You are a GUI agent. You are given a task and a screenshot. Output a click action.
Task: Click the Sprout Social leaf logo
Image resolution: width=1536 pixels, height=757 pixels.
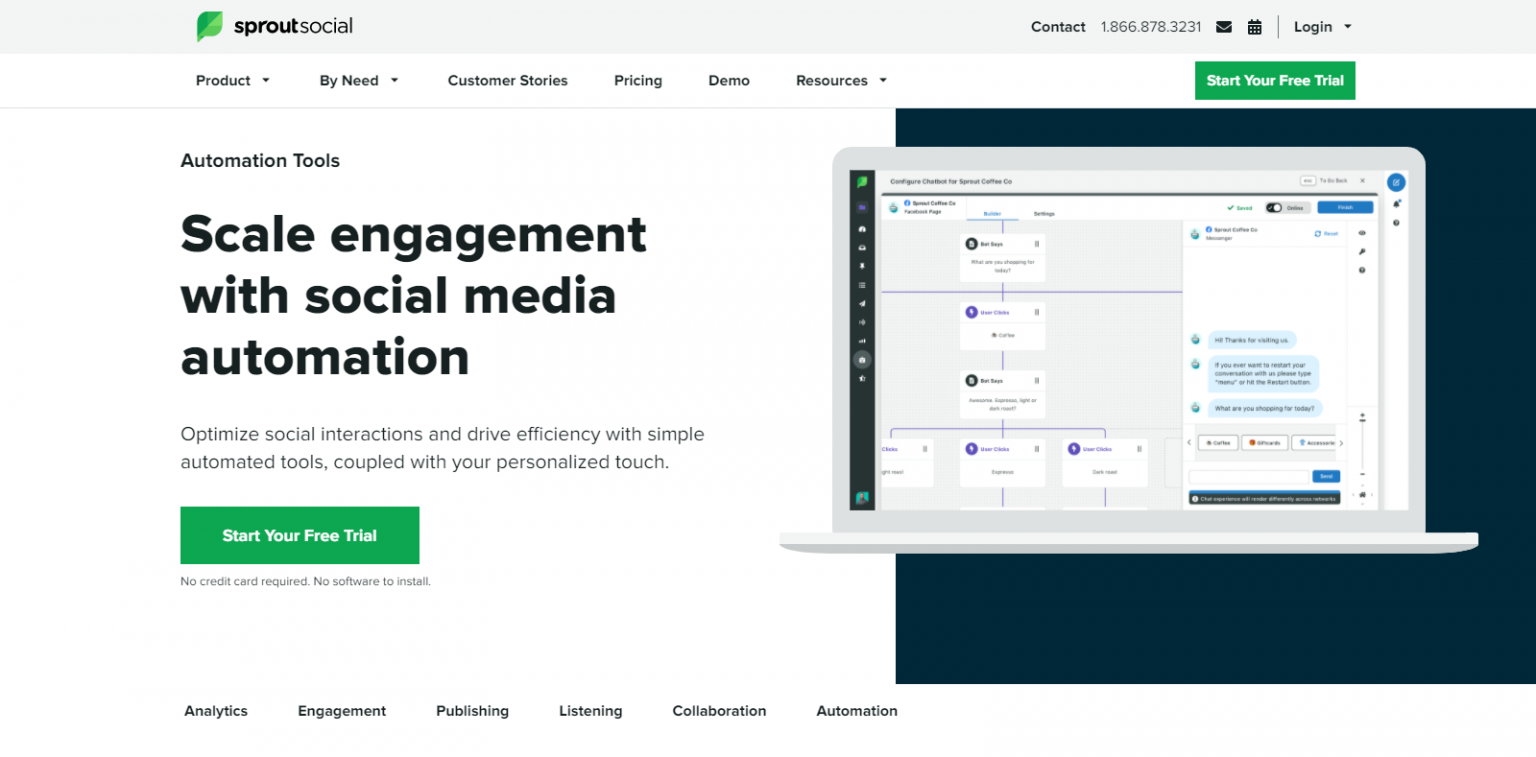210,26
